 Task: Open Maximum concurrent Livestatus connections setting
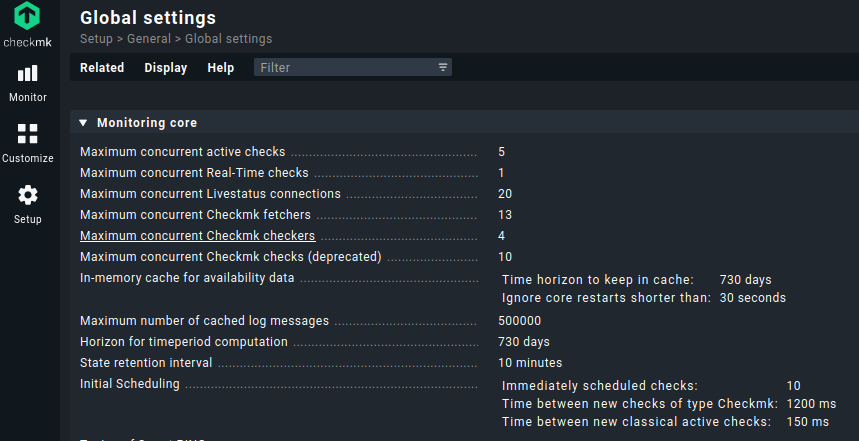click(x=210, y=194)
